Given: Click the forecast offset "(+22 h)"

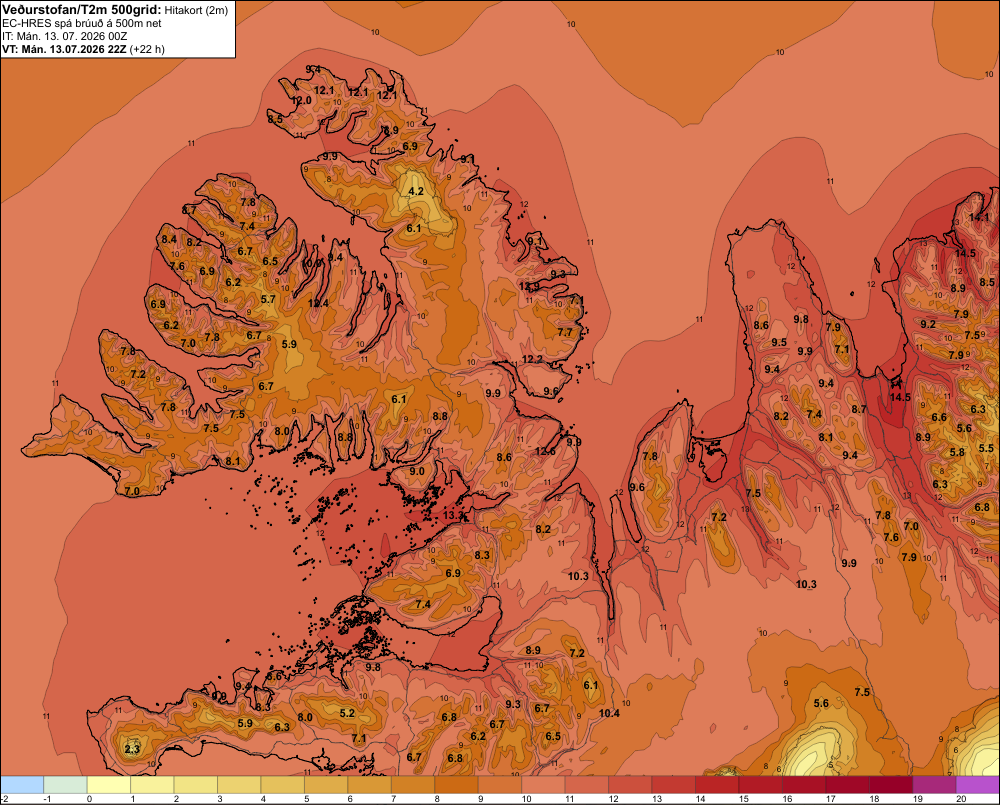Looking at the screenshot, I should pyautogui.click(x=147, y=49).
